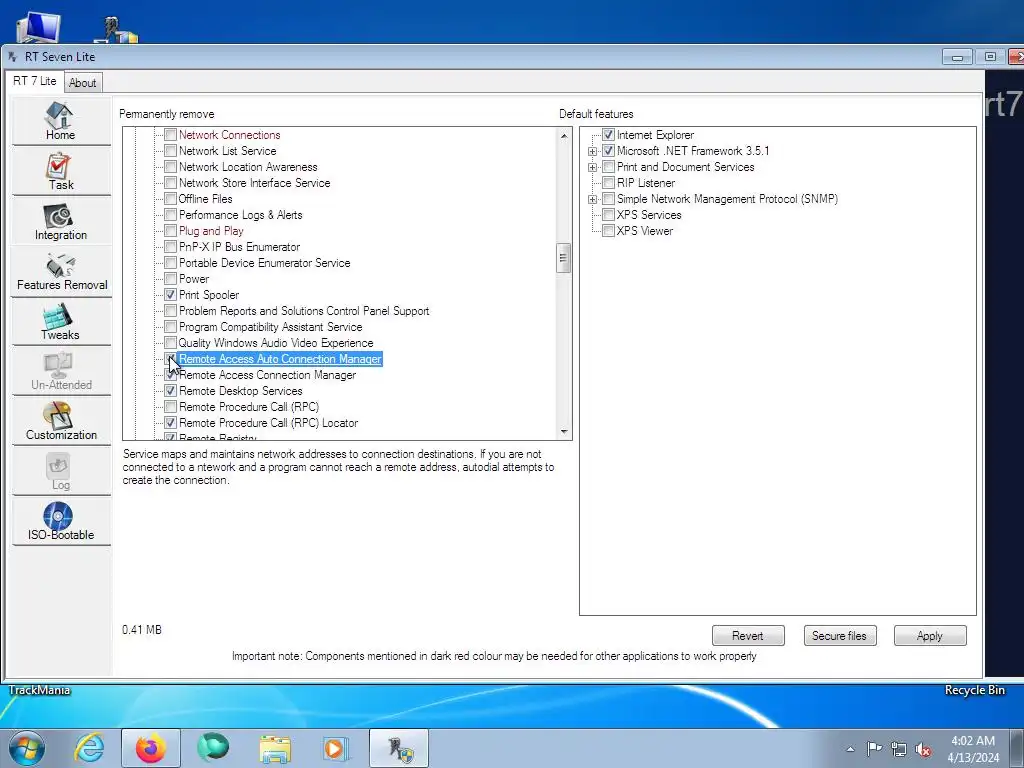The height and width of the screenshot is (768, 1024).
Task: Open Windows Explorer folder on taskbar
Action: tap(275, 748)
